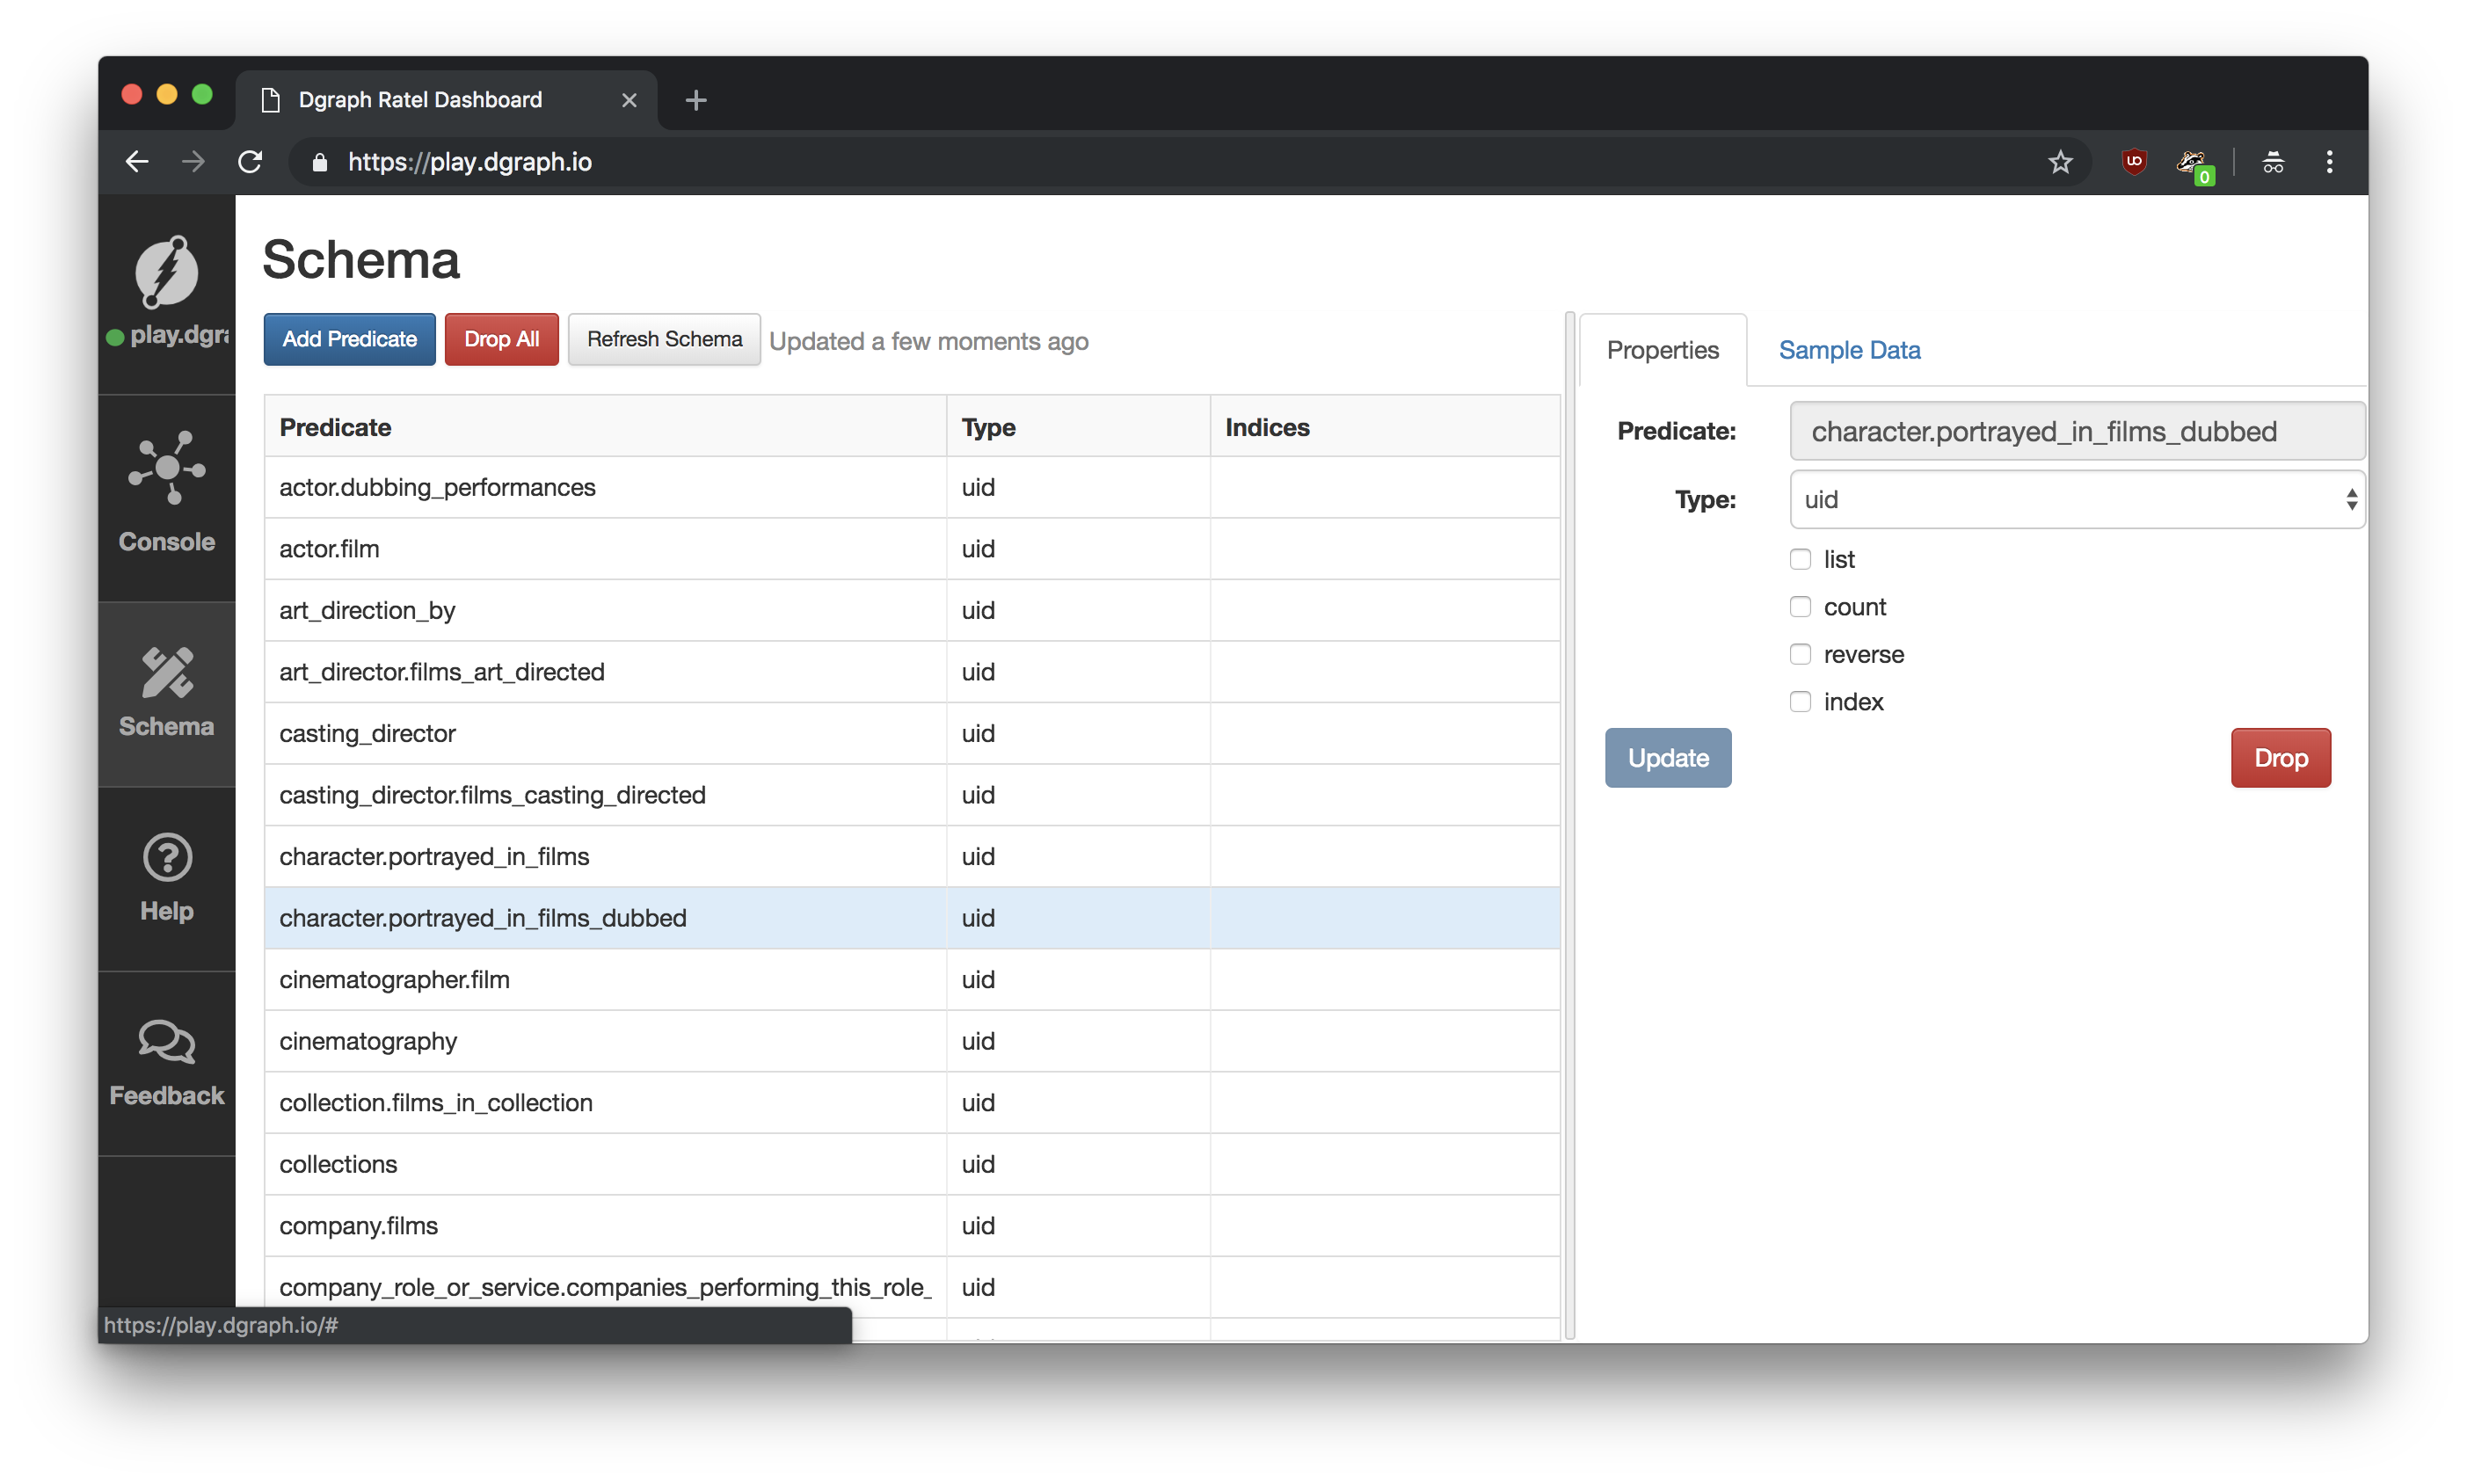This screenshot has width=2467, height=1484.
Task: Navigate back using the browser back arrow
Action: pyautogui.click(x=136, y=161)
